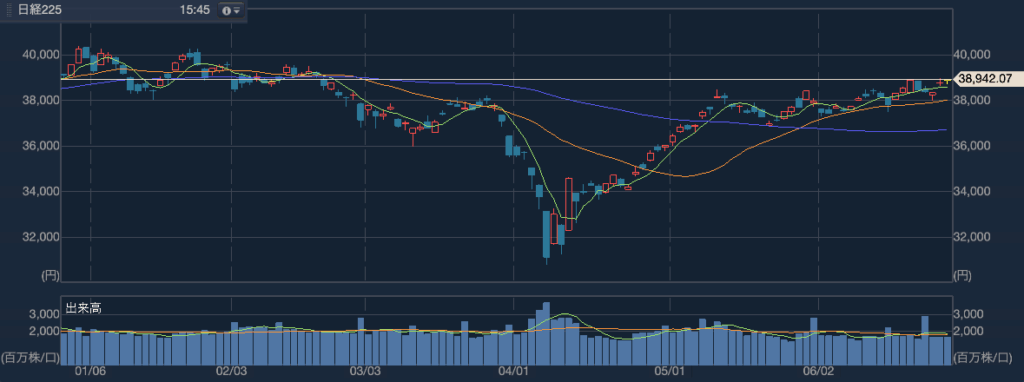Select the 02/03 date axis label
The image size is (1024, 382).
coord(231,371)
